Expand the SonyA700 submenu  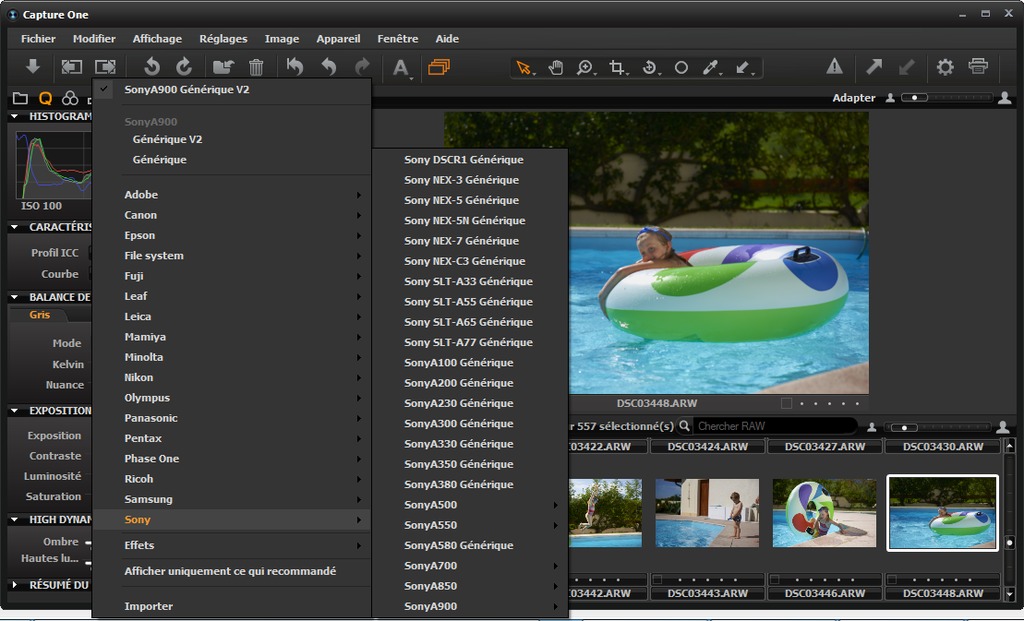coord(430,566)
